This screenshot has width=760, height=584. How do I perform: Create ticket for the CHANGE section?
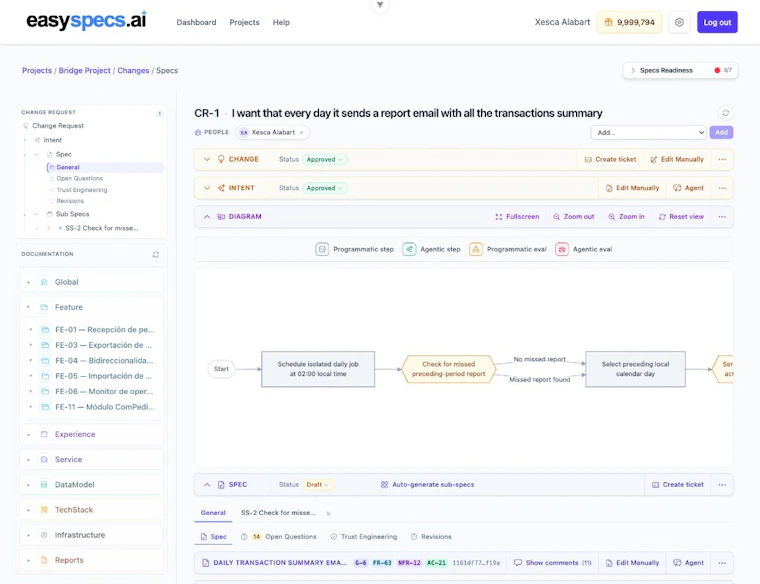(611, 159)
